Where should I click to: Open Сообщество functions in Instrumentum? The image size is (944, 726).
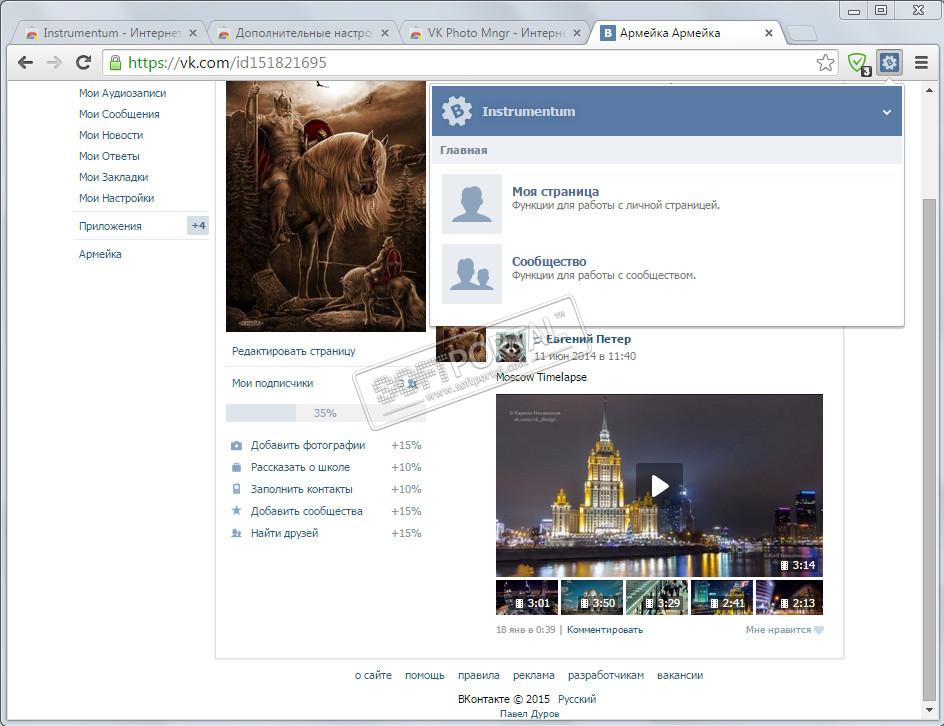coord(548,262)
